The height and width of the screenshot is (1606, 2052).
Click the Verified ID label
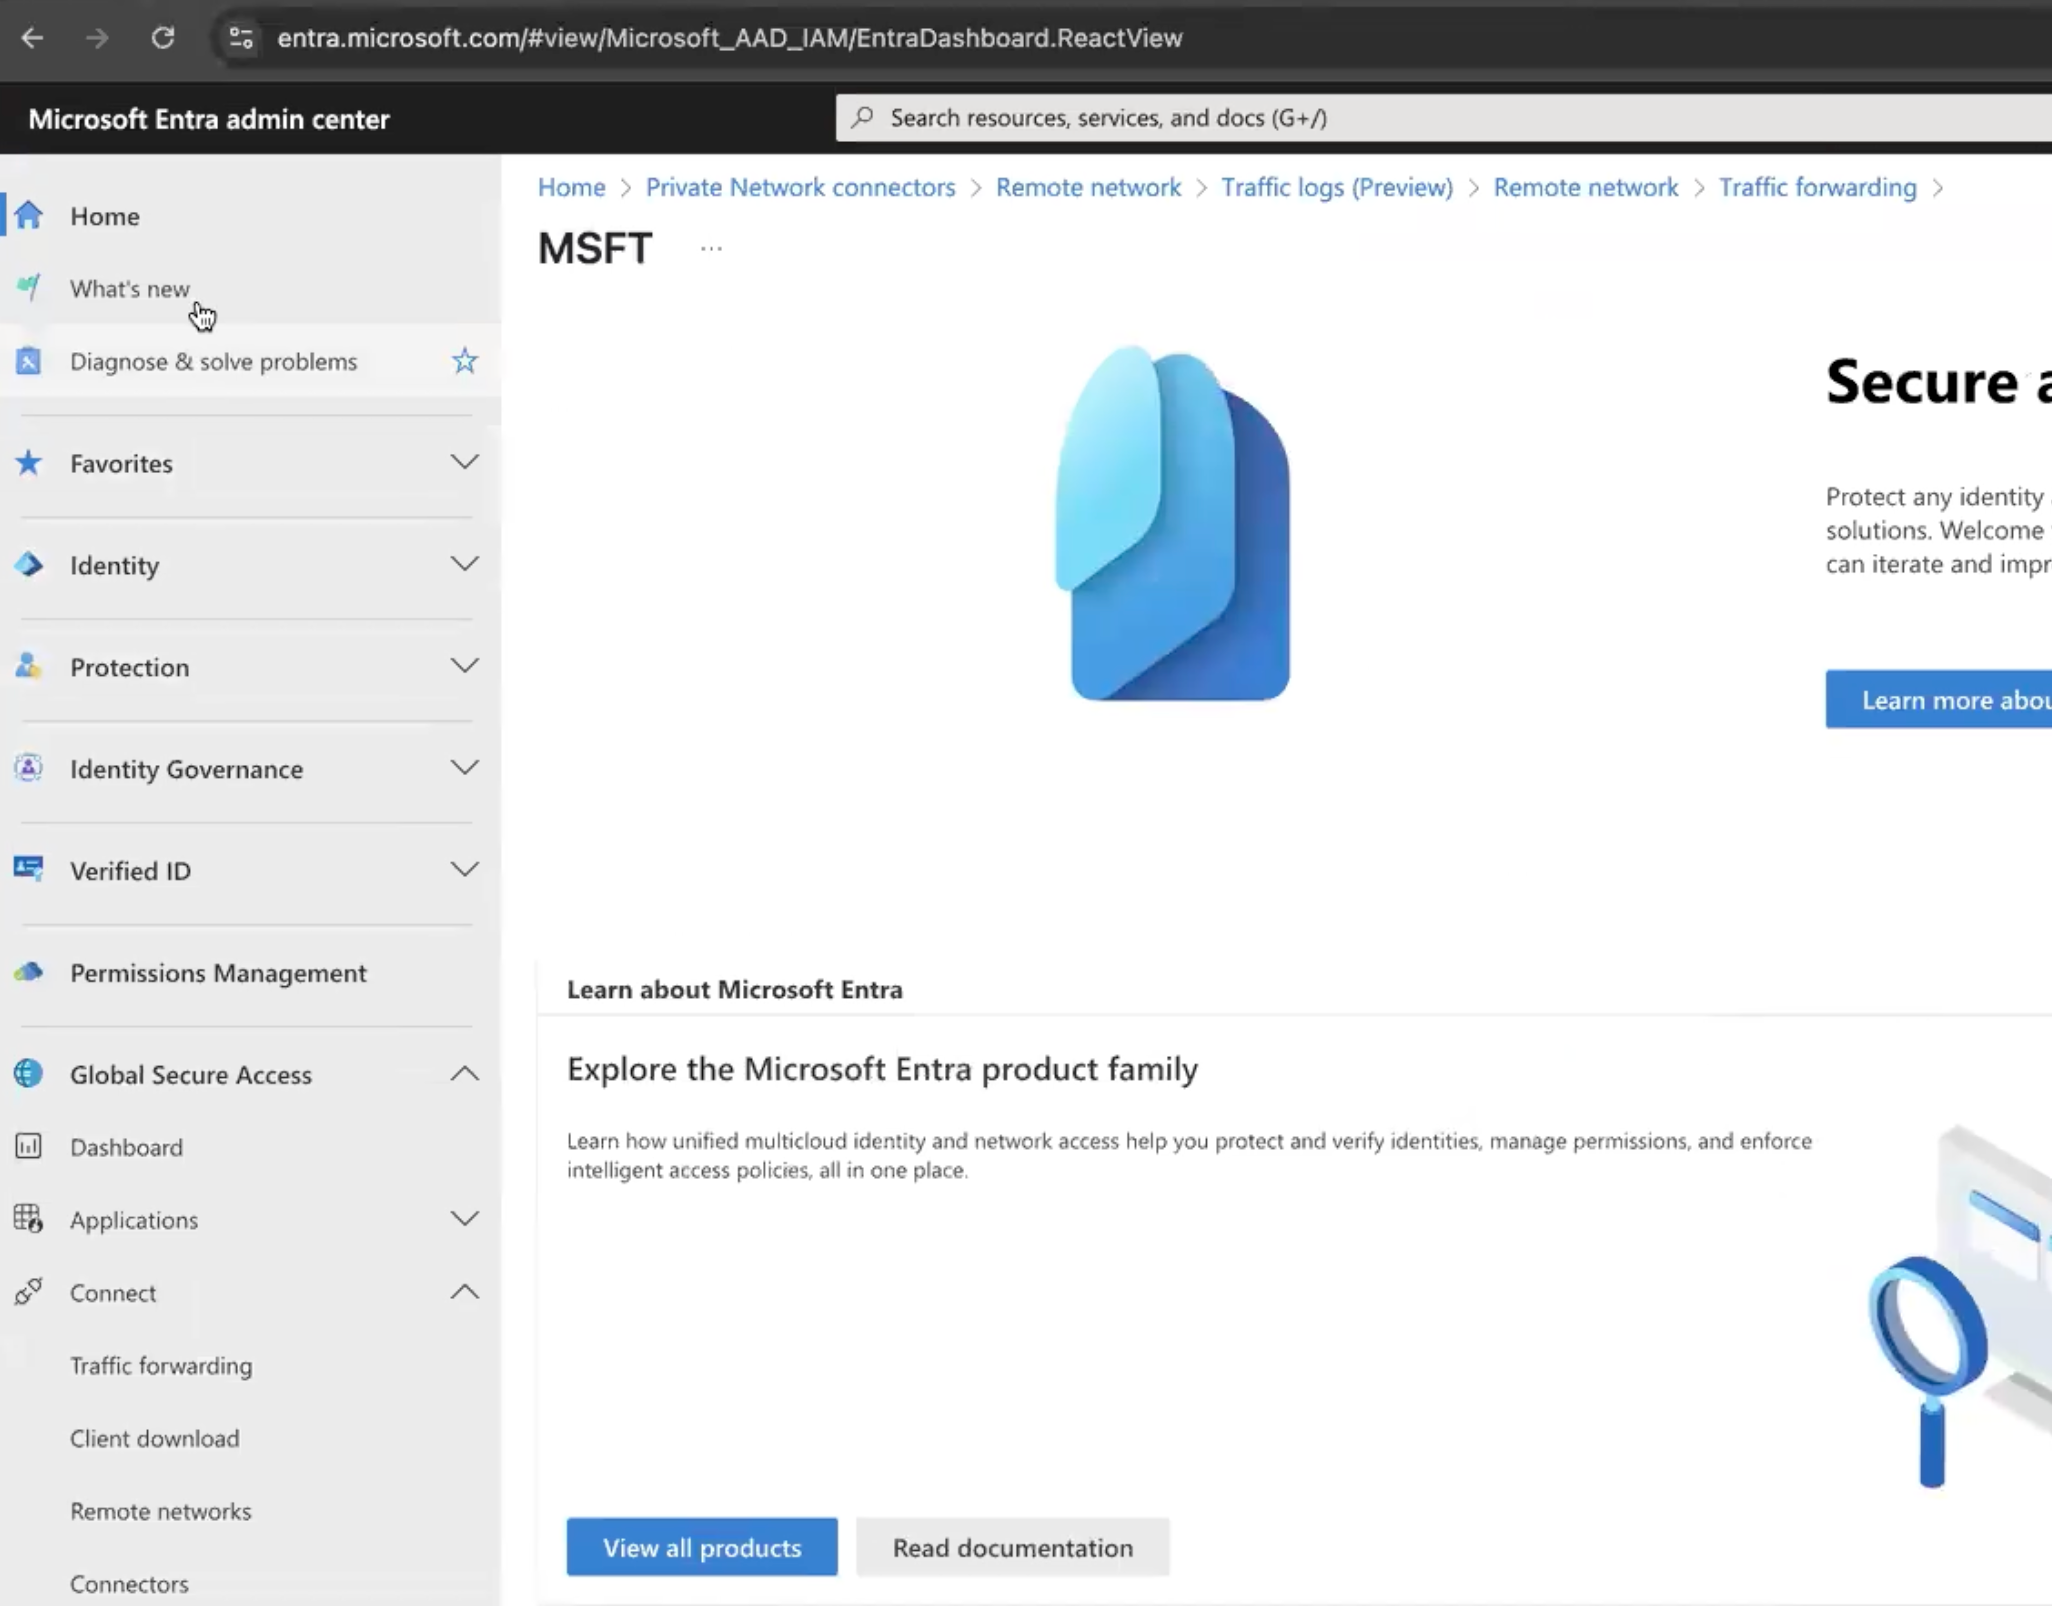tap(130, 871)
